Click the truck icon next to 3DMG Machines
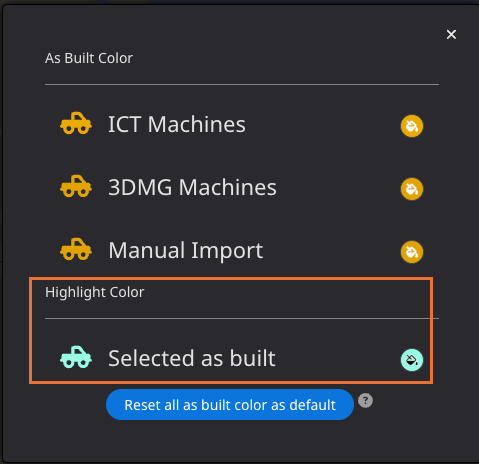The image size is (479, 464). point(76,186)
